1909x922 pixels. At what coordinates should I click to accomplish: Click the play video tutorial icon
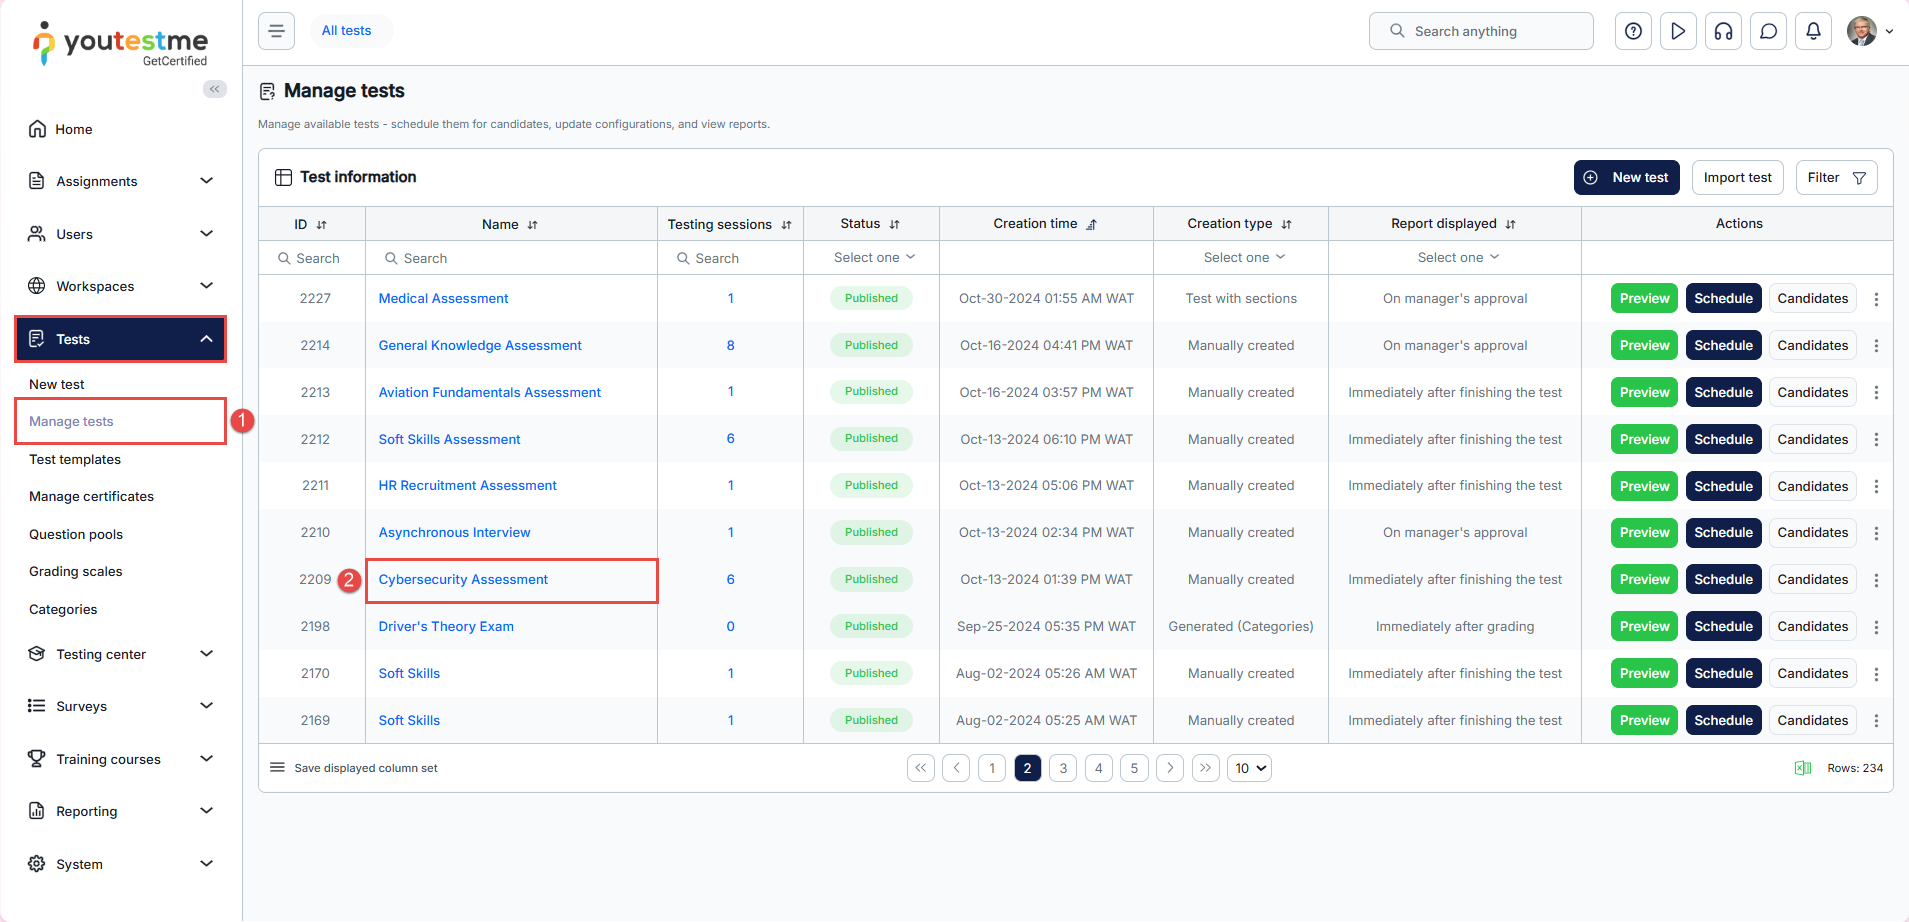[1678, 31]
